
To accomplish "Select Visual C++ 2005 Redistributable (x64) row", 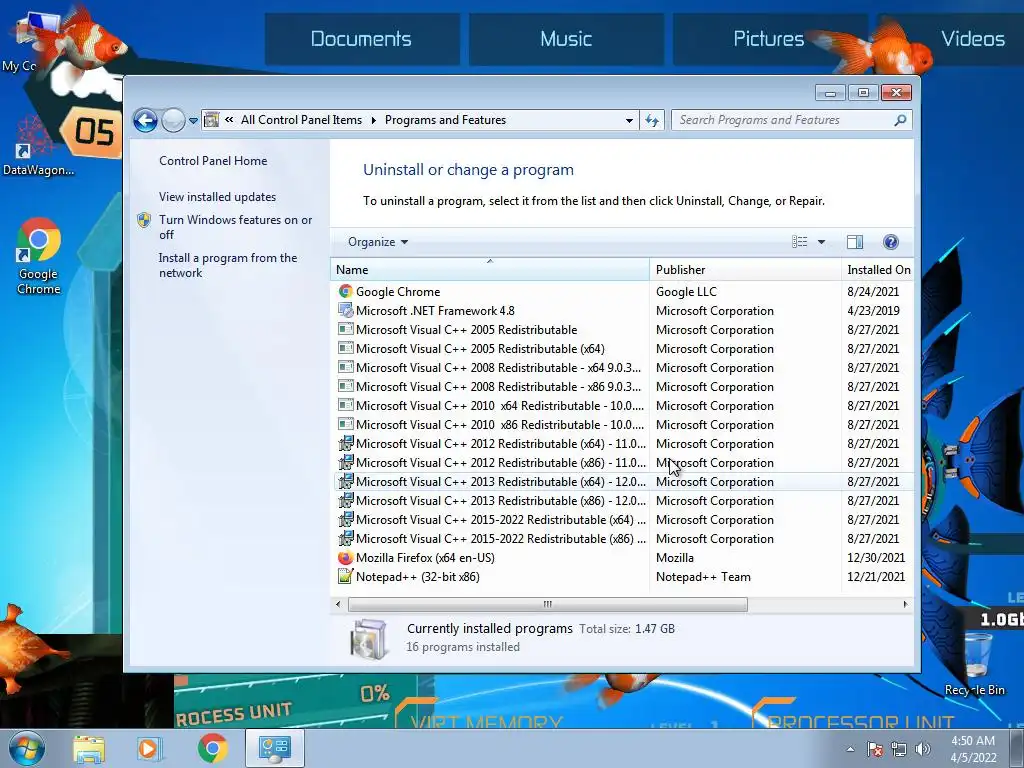I will pos(624,349).
